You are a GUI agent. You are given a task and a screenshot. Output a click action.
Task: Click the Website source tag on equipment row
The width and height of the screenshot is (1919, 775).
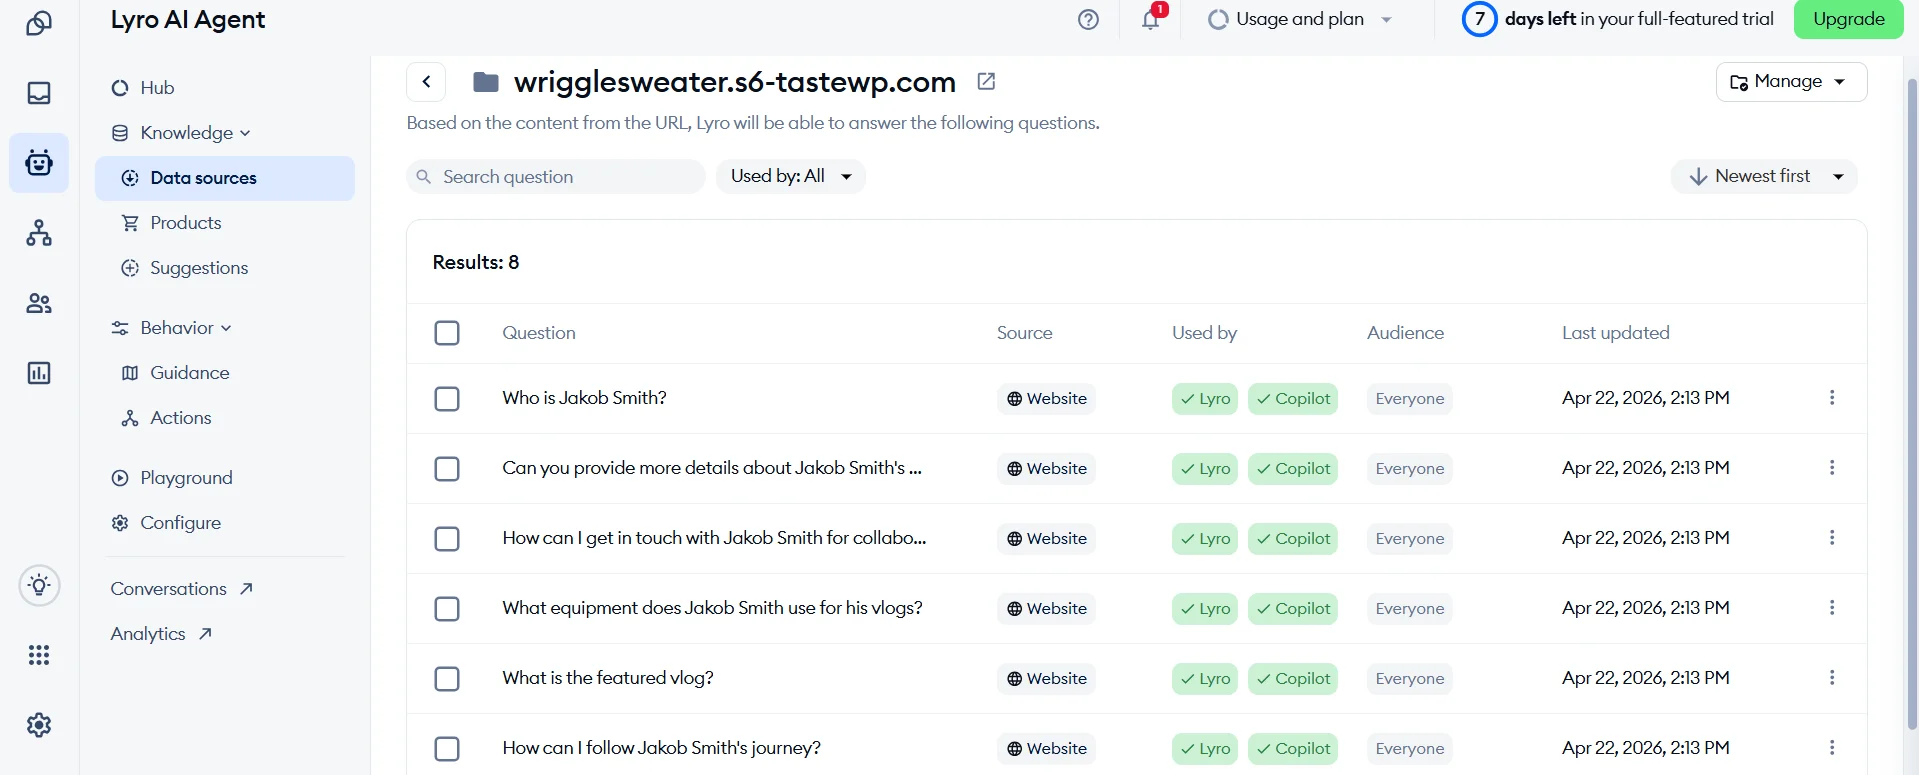click(x=1046, y=609)
